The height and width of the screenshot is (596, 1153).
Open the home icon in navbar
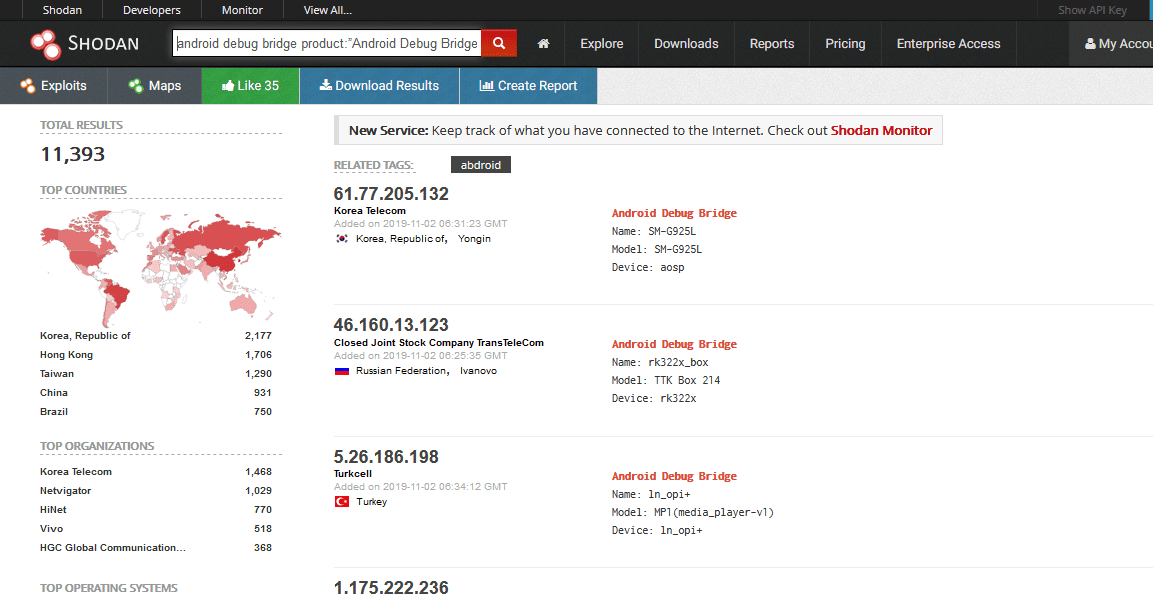pyautogui.click(x=543, y=44)
